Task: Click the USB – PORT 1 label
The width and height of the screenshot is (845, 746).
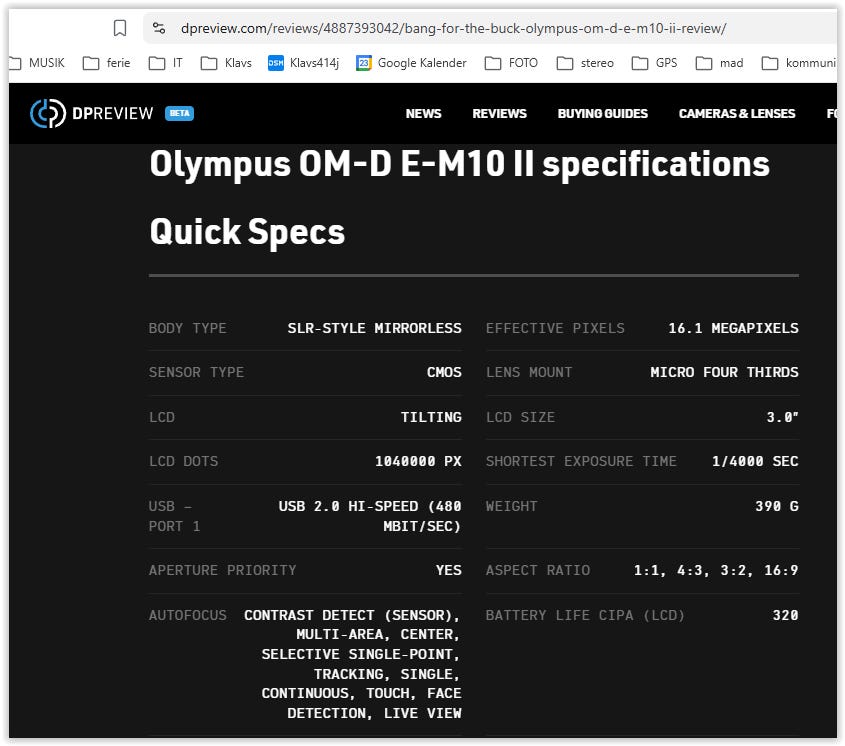Action: pos(175,516)
